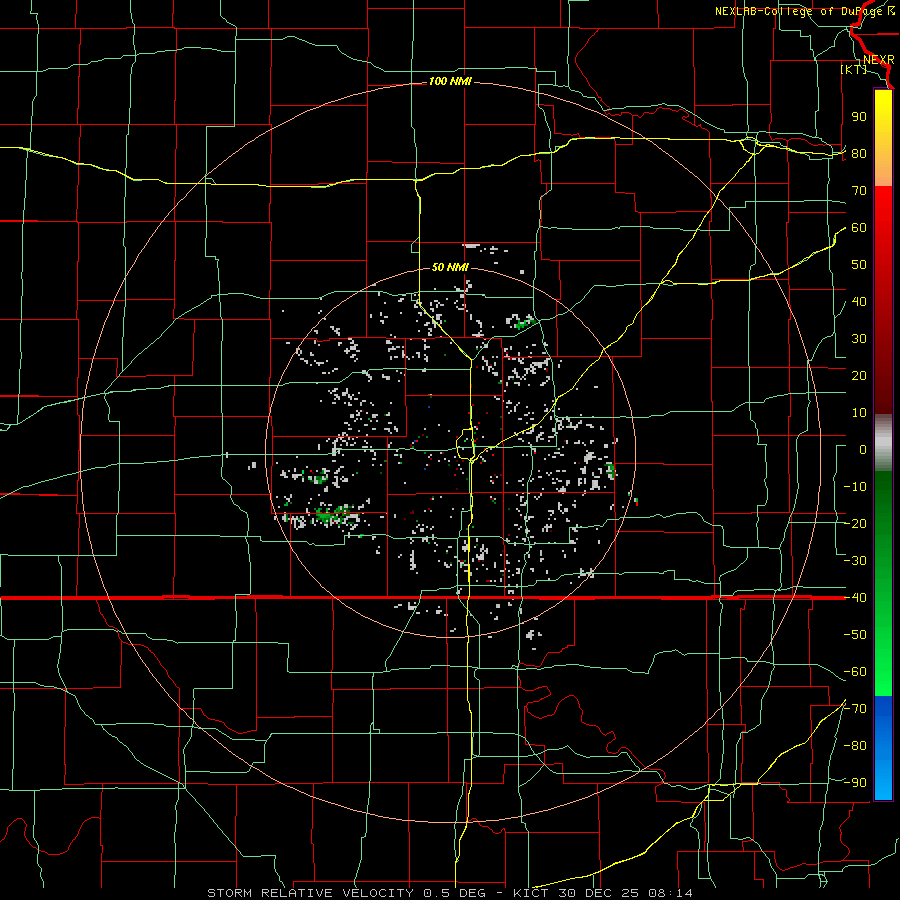
Task: Click the [KT] units label above the scale
Action: (854, 69)
